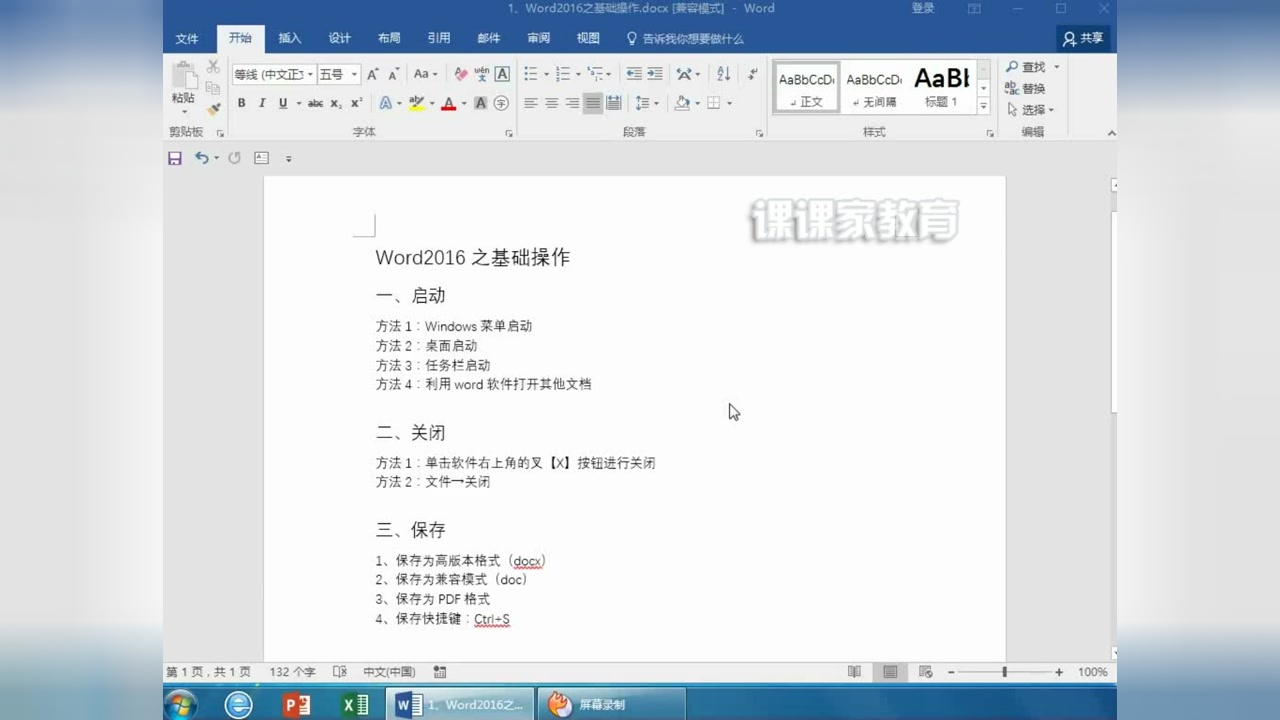Switch to the 插入 tab
This screenshot has width=1280, height=720.
tap(290, 38)
